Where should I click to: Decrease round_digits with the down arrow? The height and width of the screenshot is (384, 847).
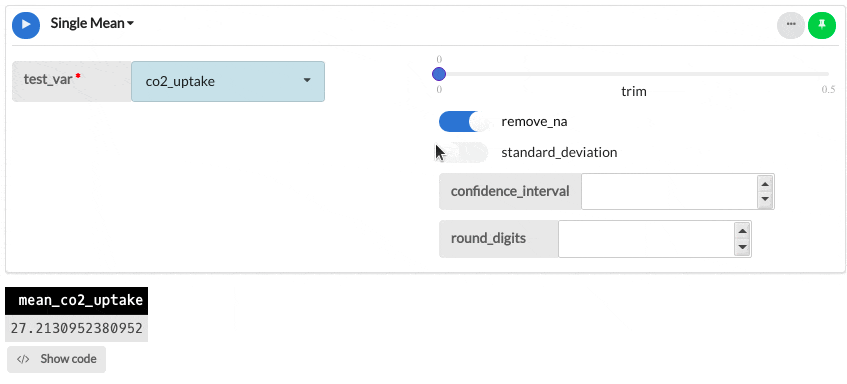(742, 247)
